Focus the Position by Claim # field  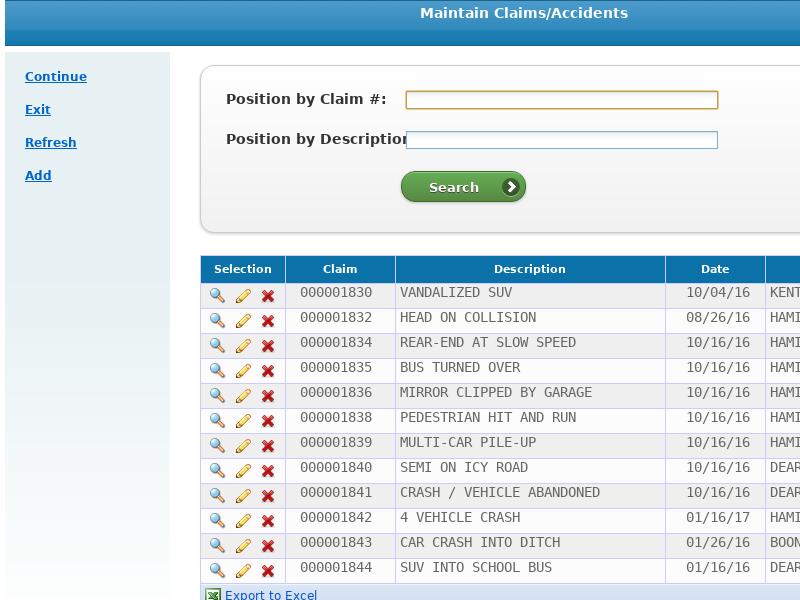pos(561,100)
